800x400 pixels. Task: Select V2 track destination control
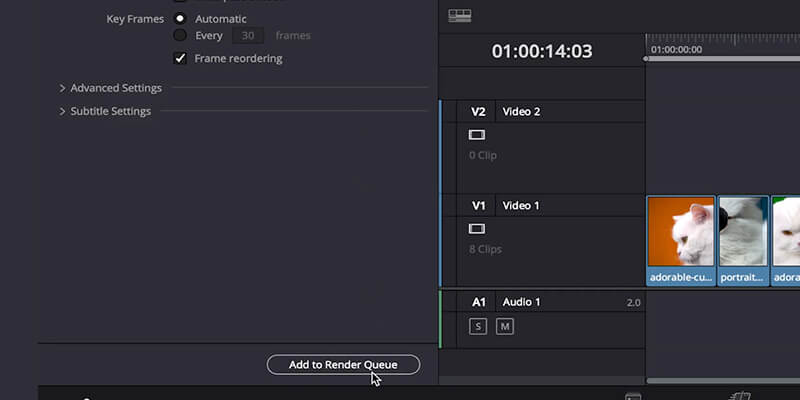(478, 112)
